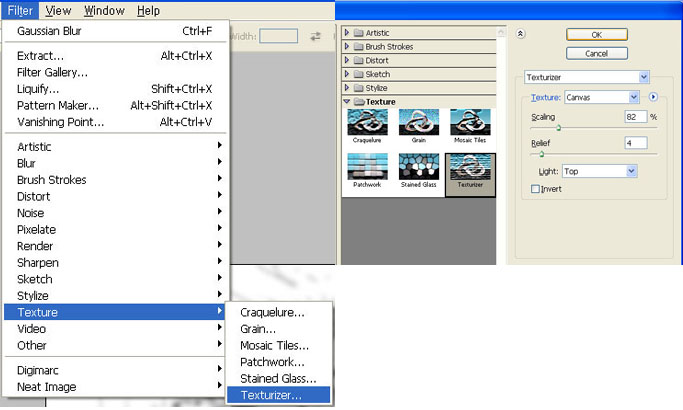The image size is (683, 410).
Task: Open the Texturizer filter dropdown
Action: tap(587, 77)
